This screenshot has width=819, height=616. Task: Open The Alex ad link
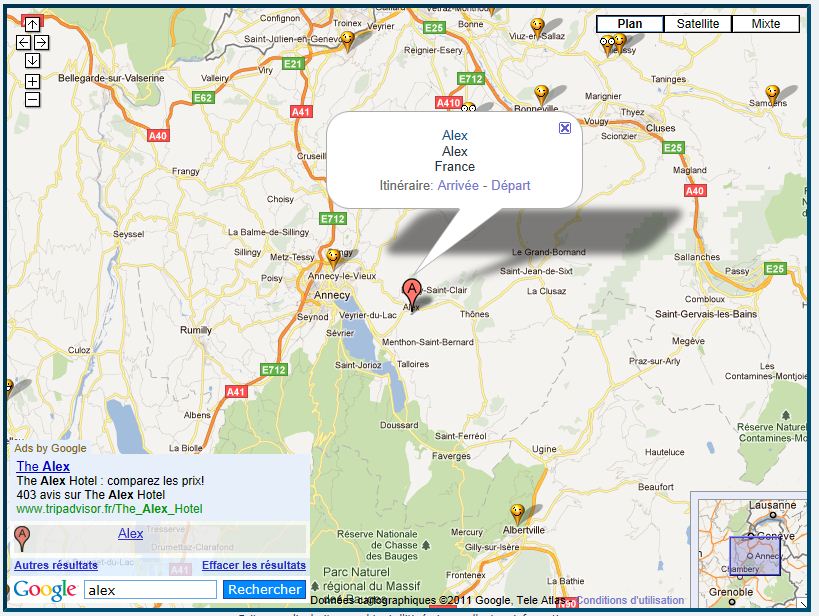point(43,466)
